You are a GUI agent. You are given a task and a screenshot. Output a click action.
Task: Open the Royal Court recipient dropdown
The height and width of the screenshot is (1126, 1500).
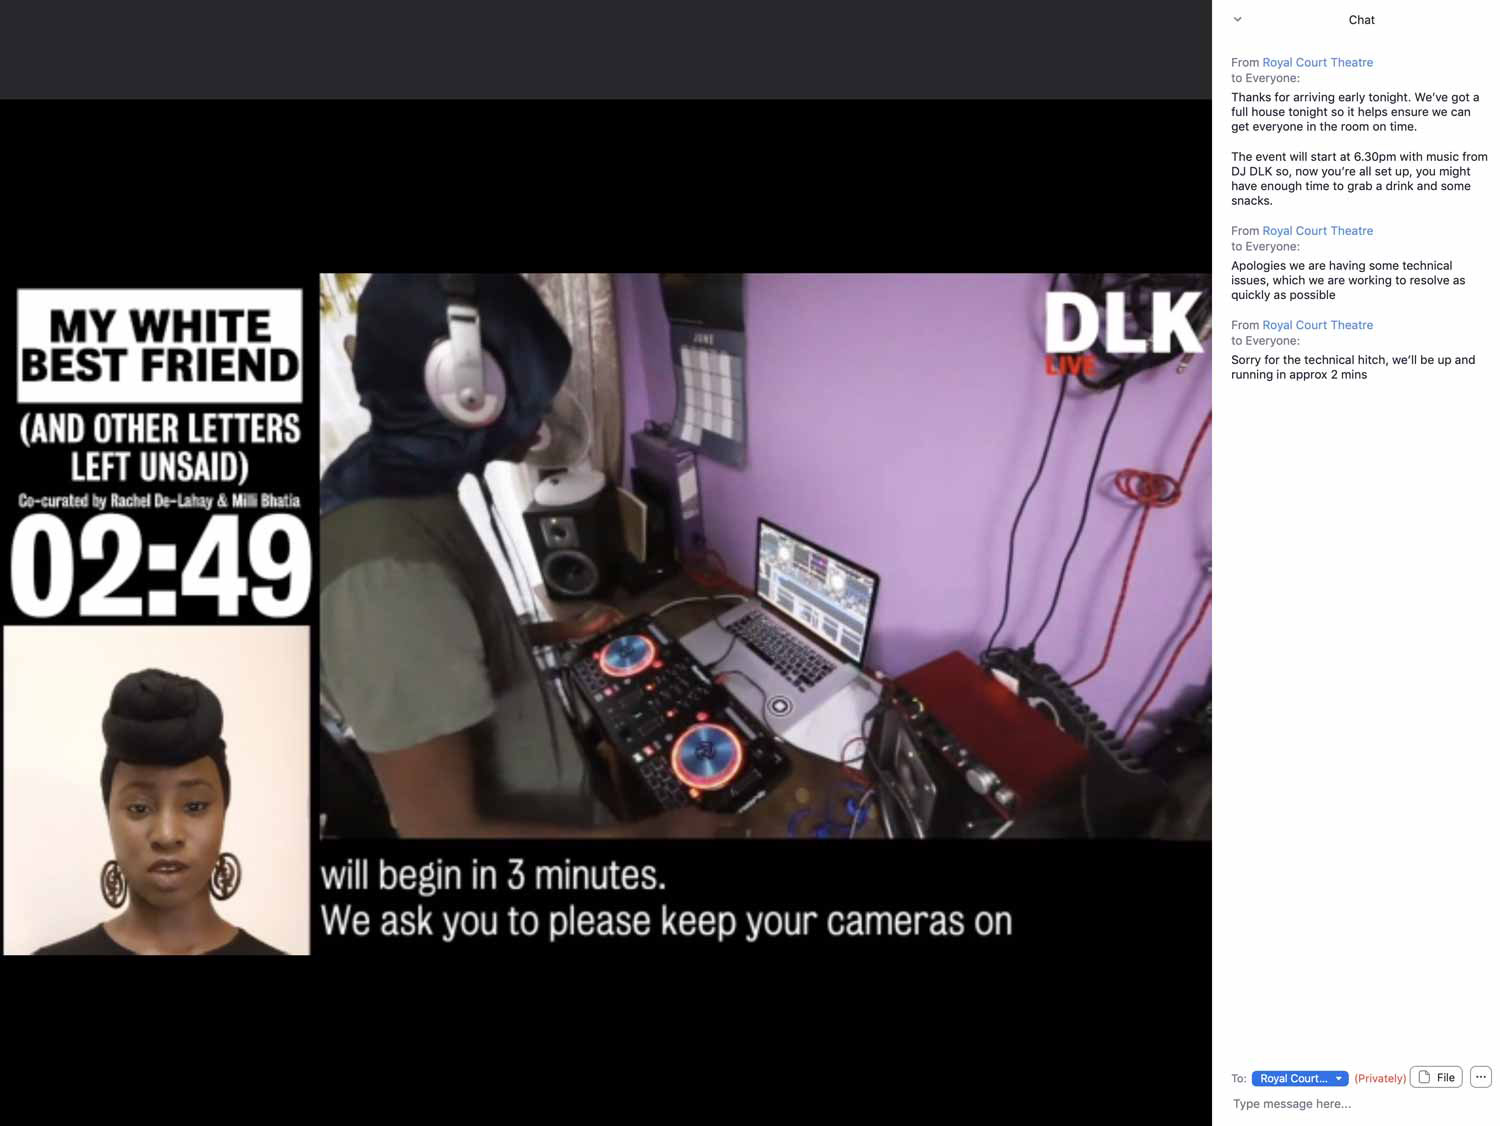(x=1300, y=1078)
